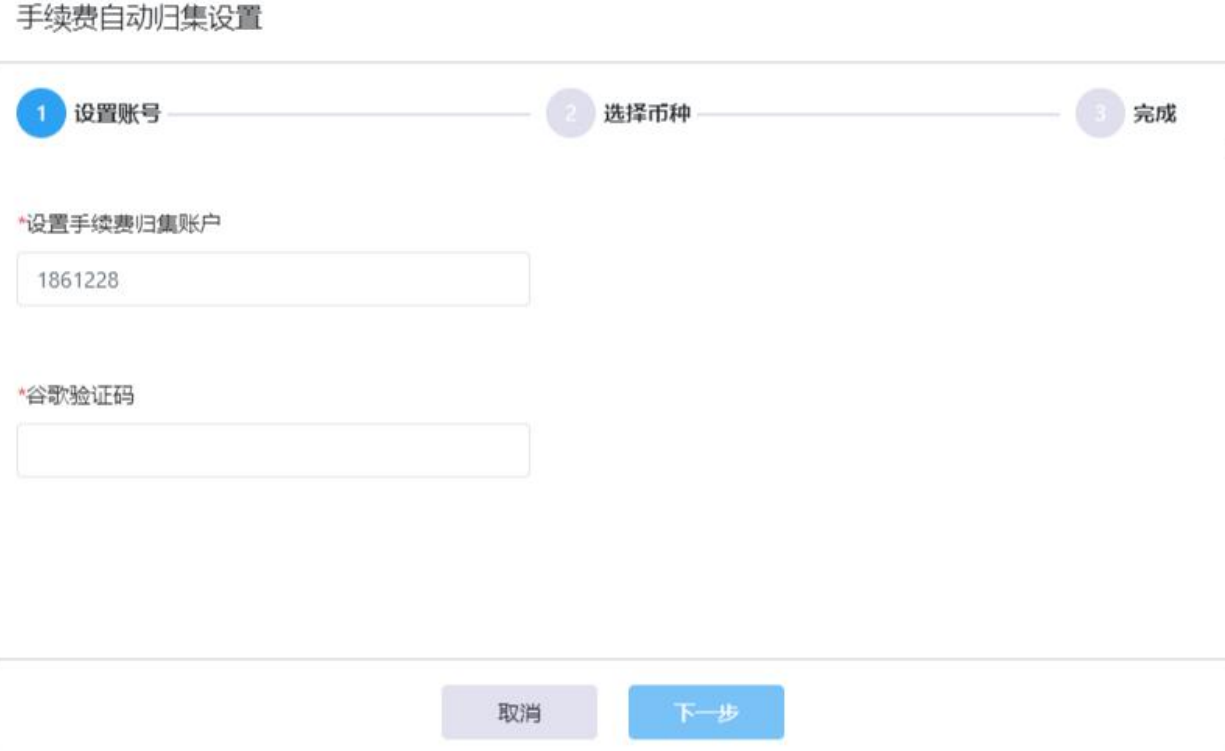The width and height of the screenshot is (1225, 751).
Task: Click the red asterisk before 设置手续费归集账户
Action: point(22,222)
